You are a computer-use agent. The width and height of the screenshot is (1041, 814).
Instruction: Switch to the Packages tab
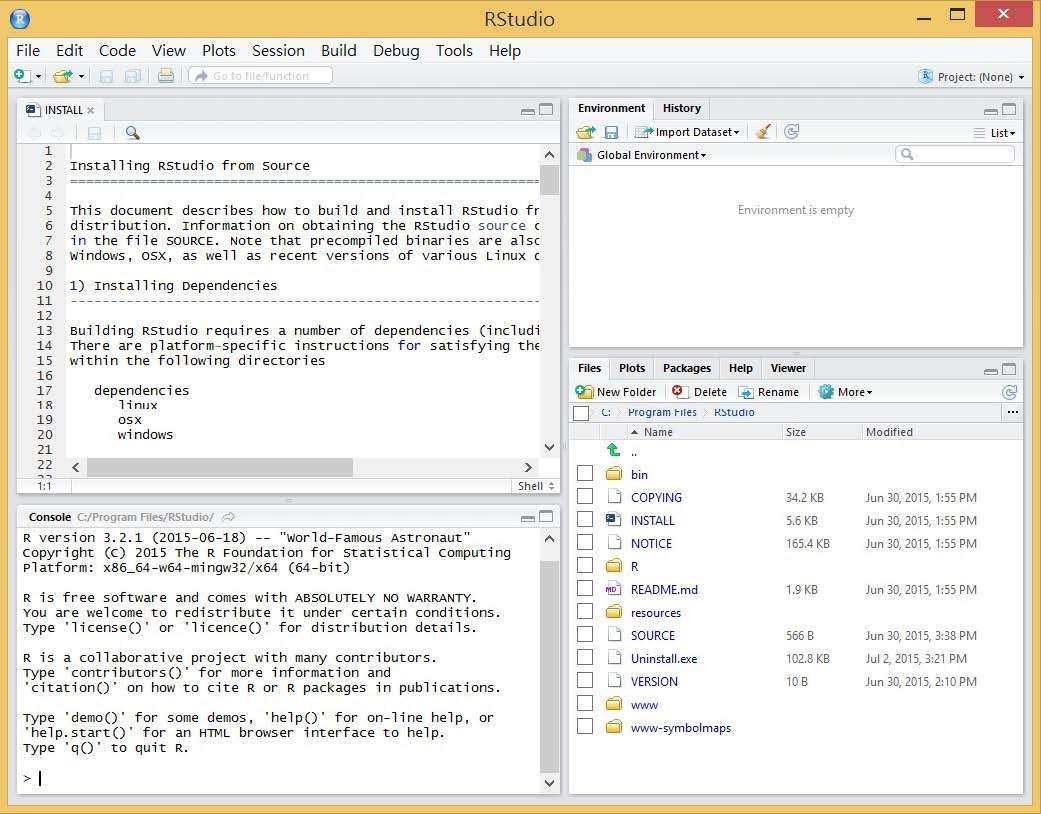click(x=686, y=368)
